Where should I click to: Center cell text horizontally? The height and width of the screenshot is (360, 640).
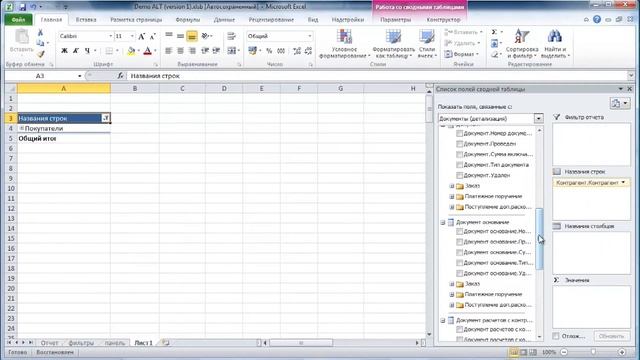(x=180, y=51)
